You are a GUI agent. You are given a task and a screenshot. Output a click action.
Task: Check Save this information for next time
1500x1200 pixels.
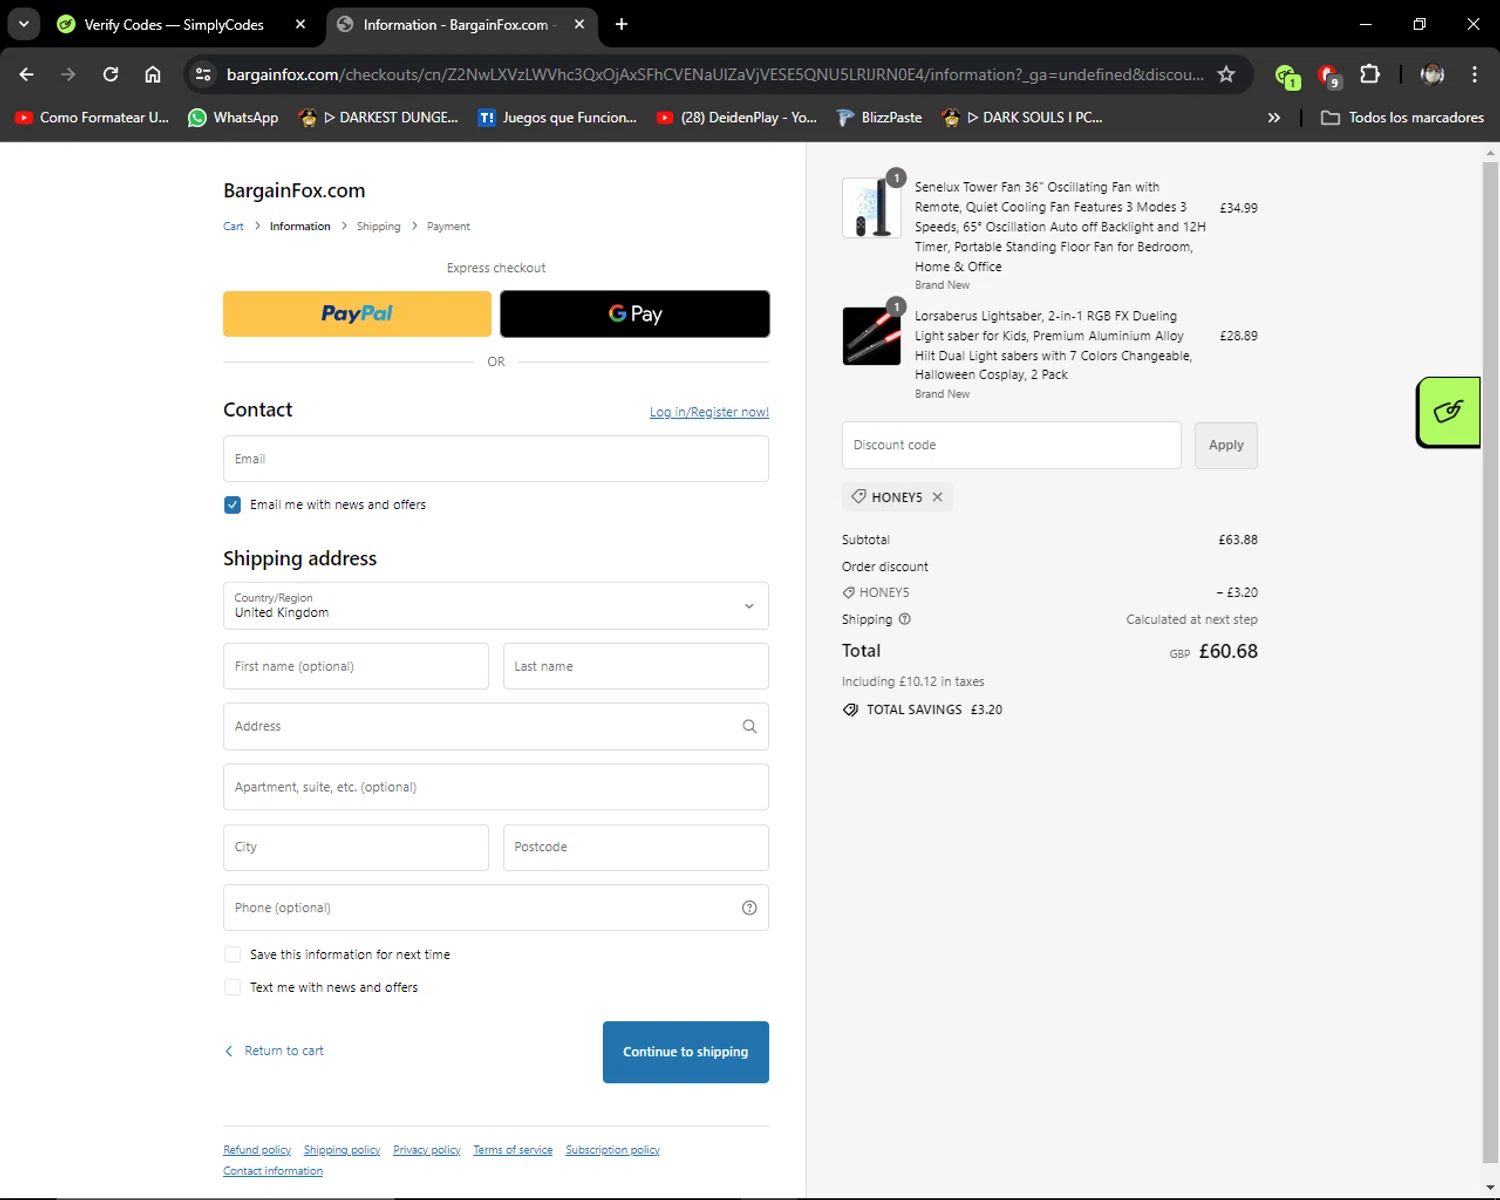pos(232,955)
